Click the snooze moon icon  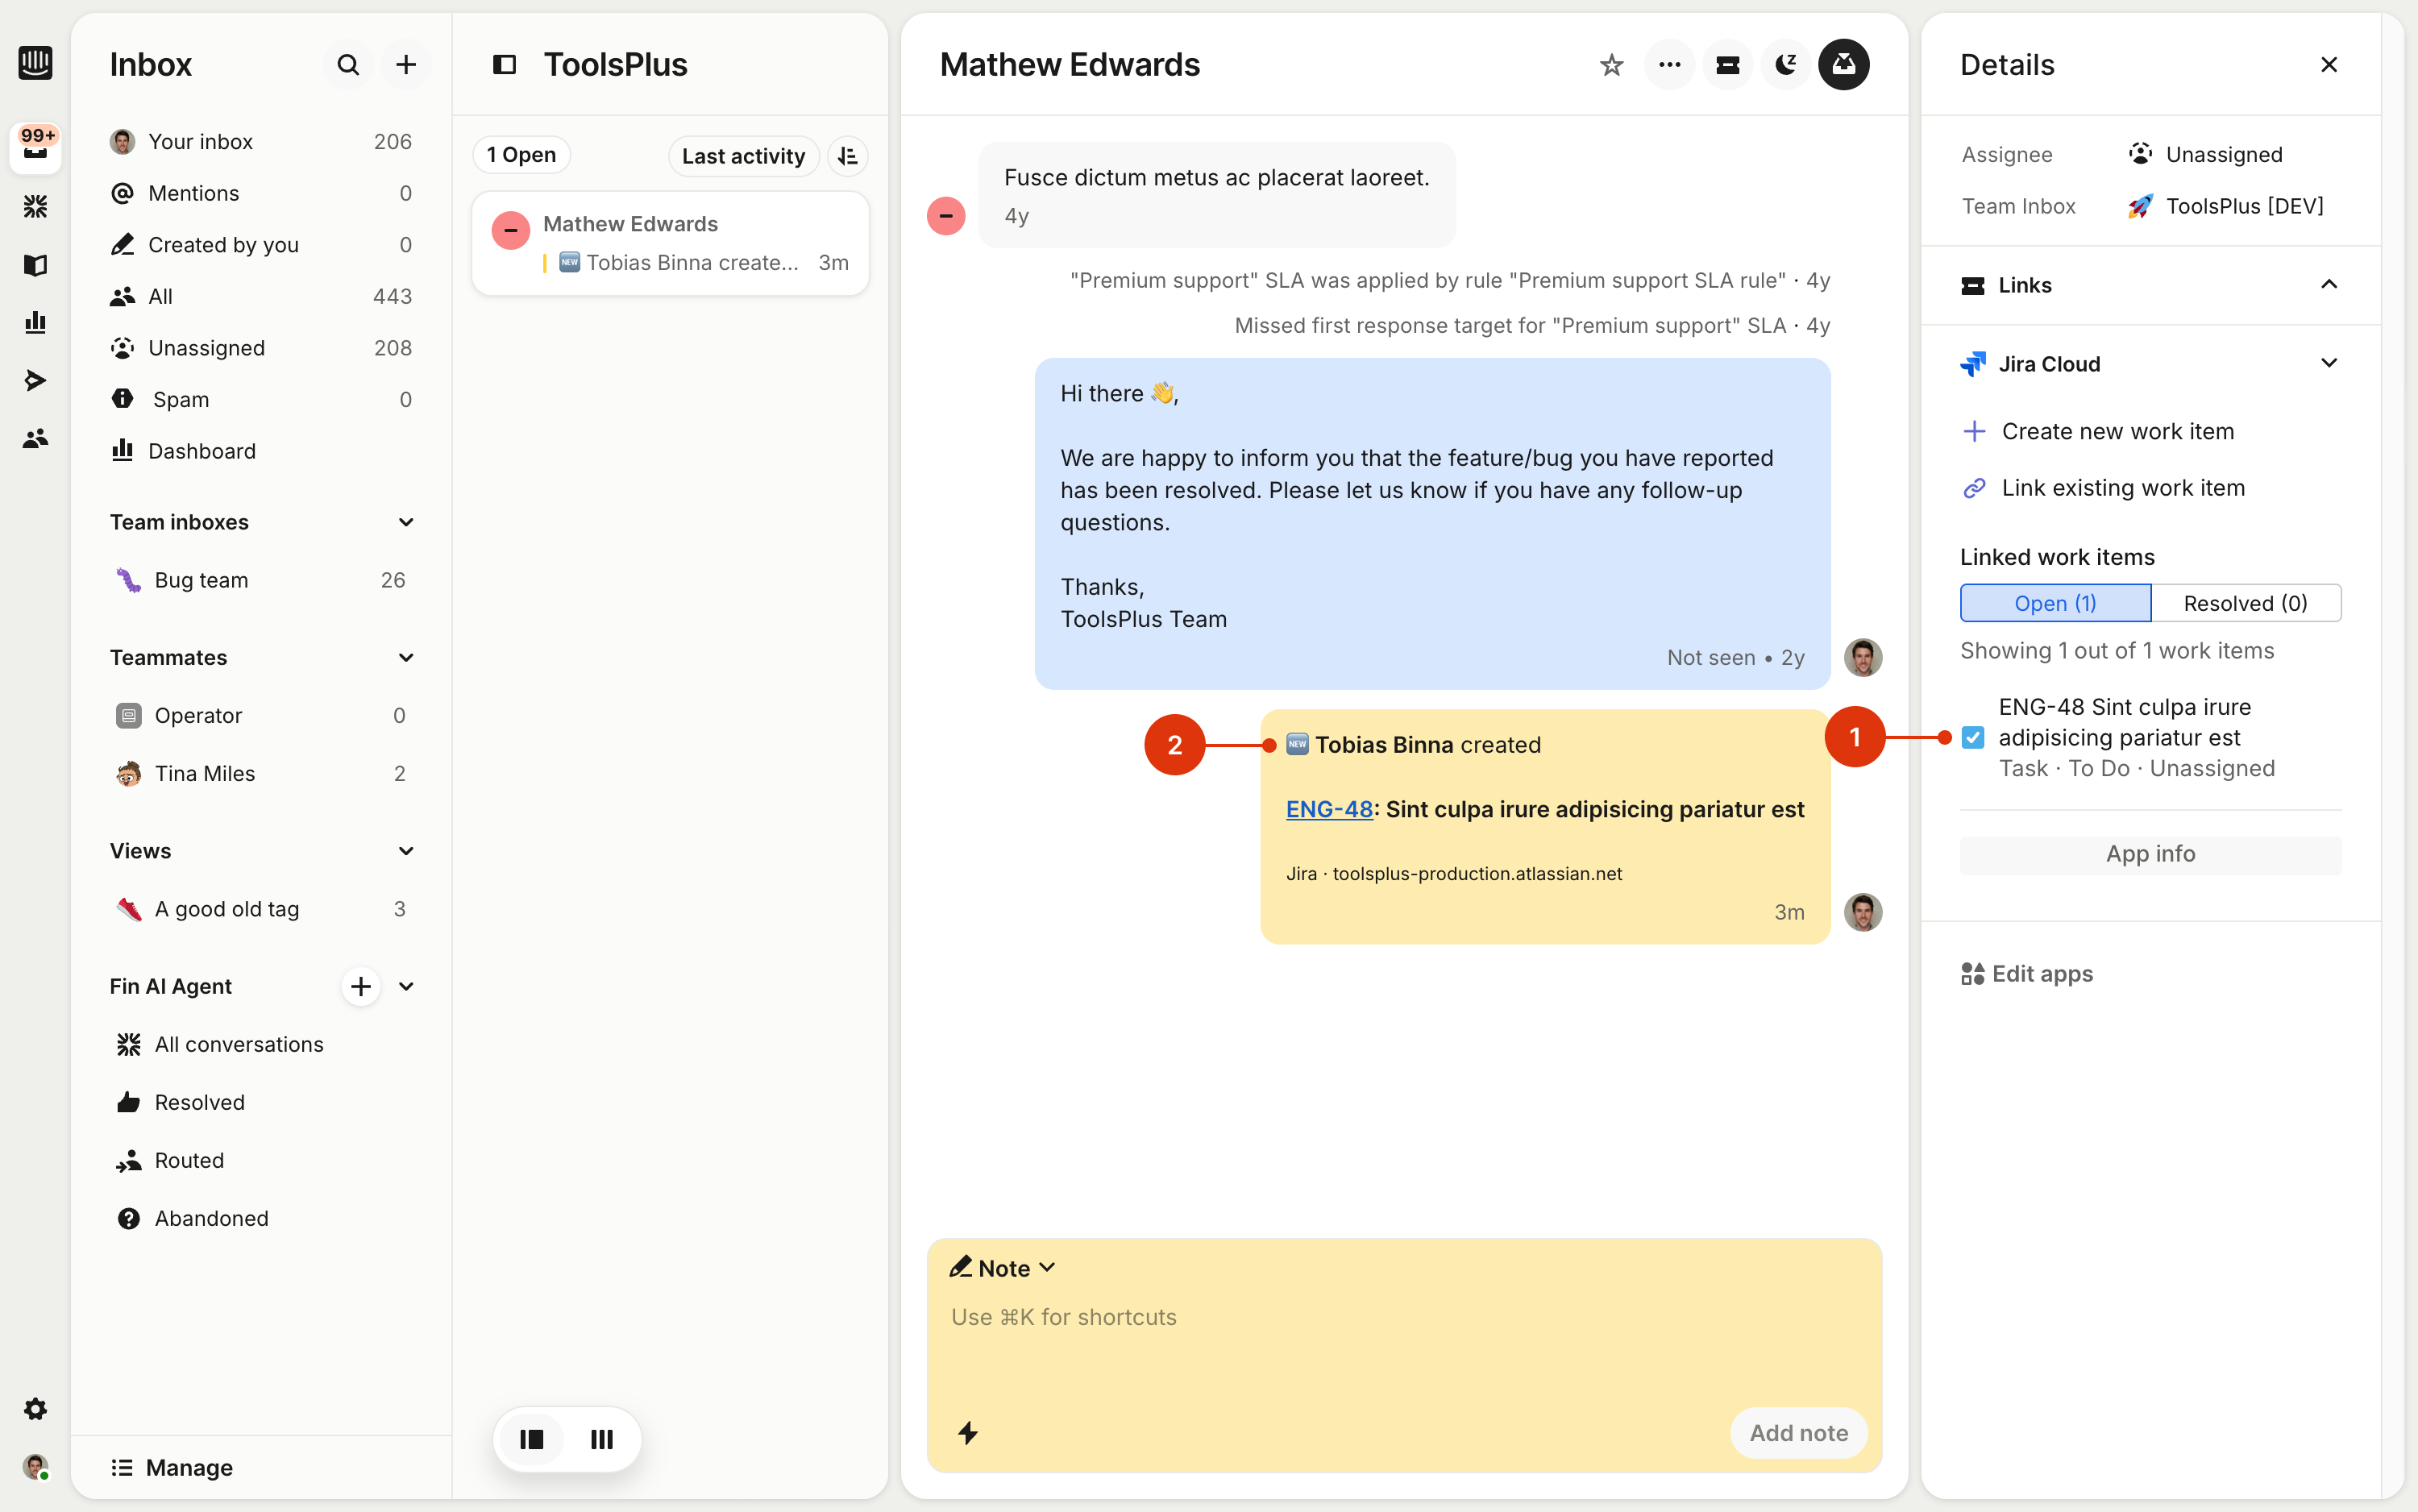1785,65
